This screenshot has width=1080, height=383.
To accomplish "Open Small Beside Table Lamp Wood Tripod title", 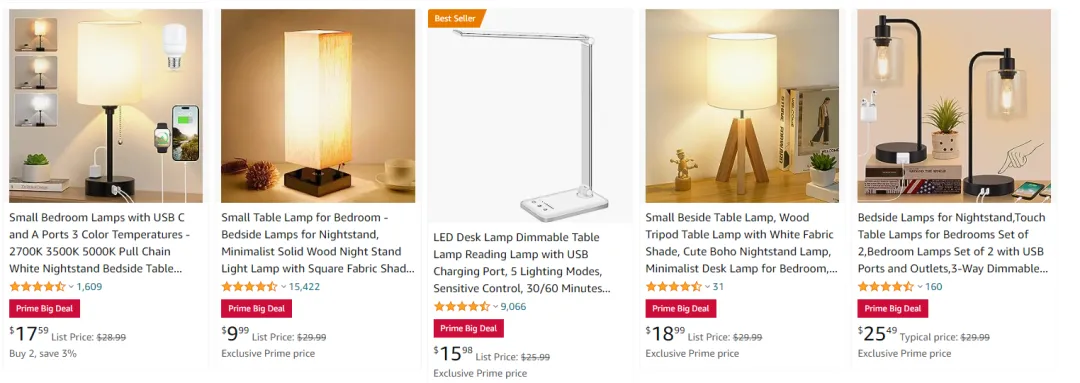I will [741, 243].
